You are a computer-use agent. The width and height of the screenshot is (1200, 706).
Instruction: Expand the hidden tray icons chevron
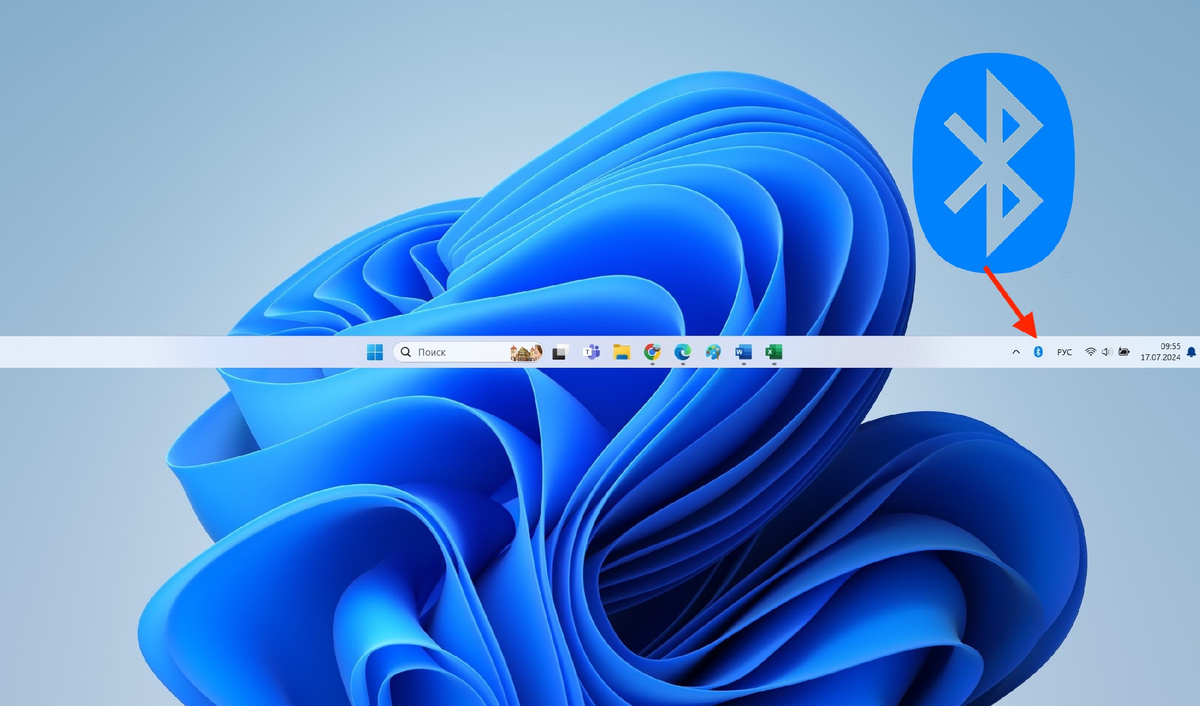1016,352
